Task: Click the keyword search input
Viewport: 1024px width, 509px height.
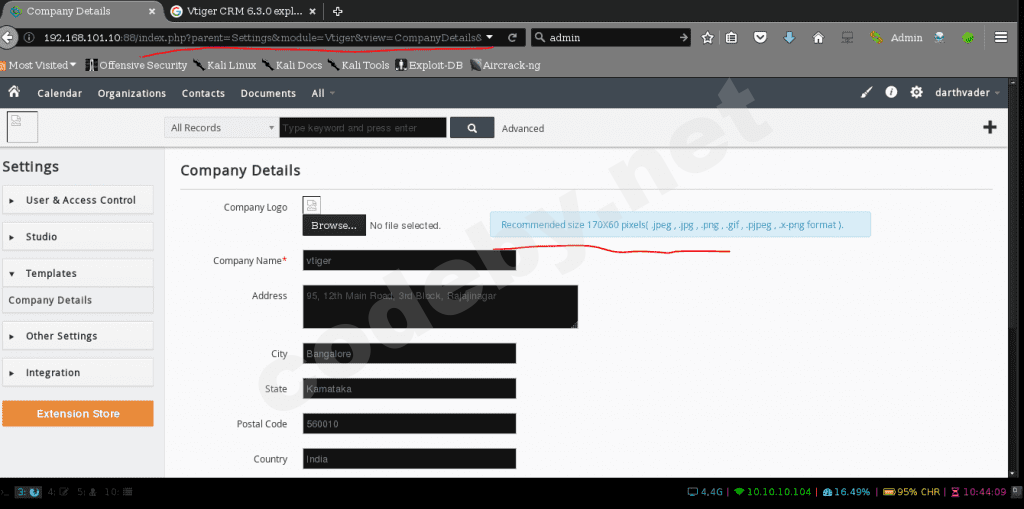Action: tap(363, 128)
